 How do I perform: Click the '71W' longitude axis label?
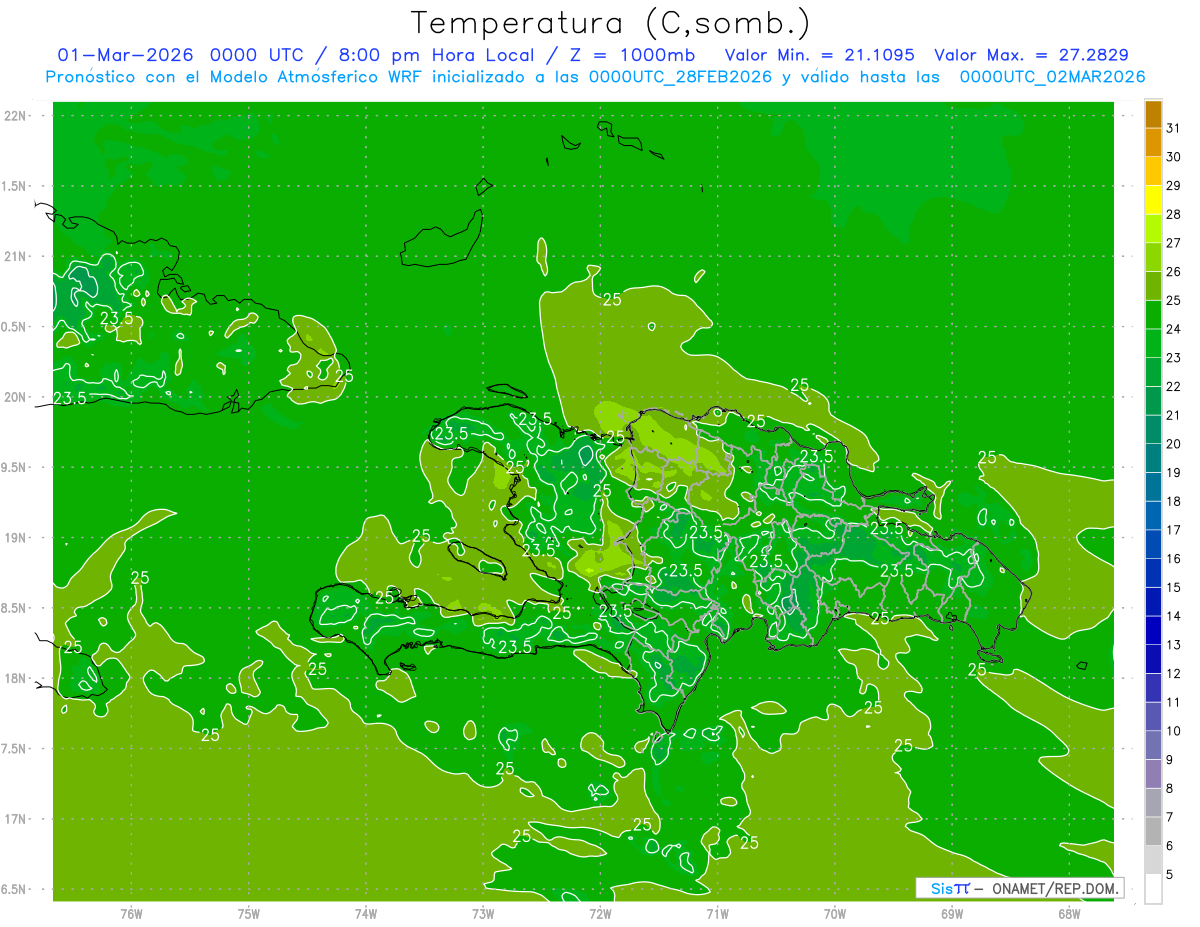717,913
